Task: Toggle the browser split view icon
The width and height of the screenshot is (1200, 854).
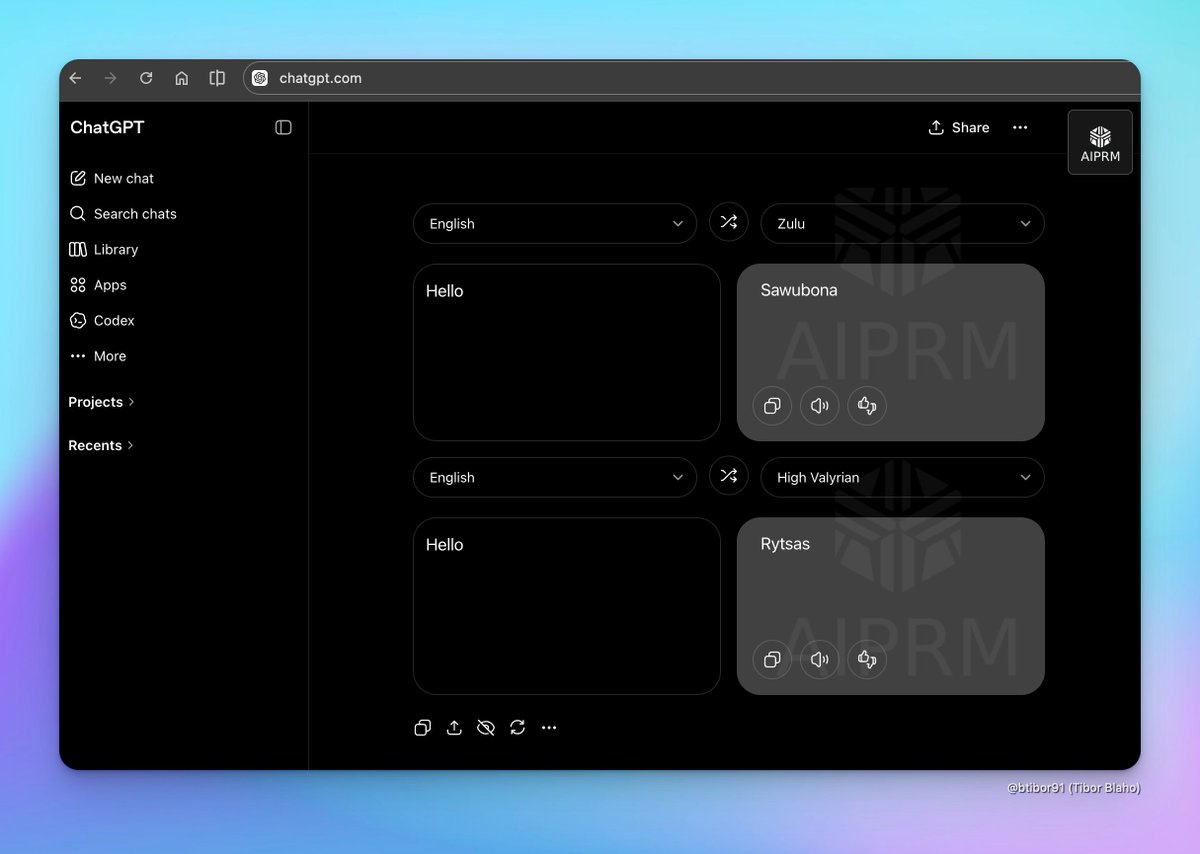Action: [217, 78]
